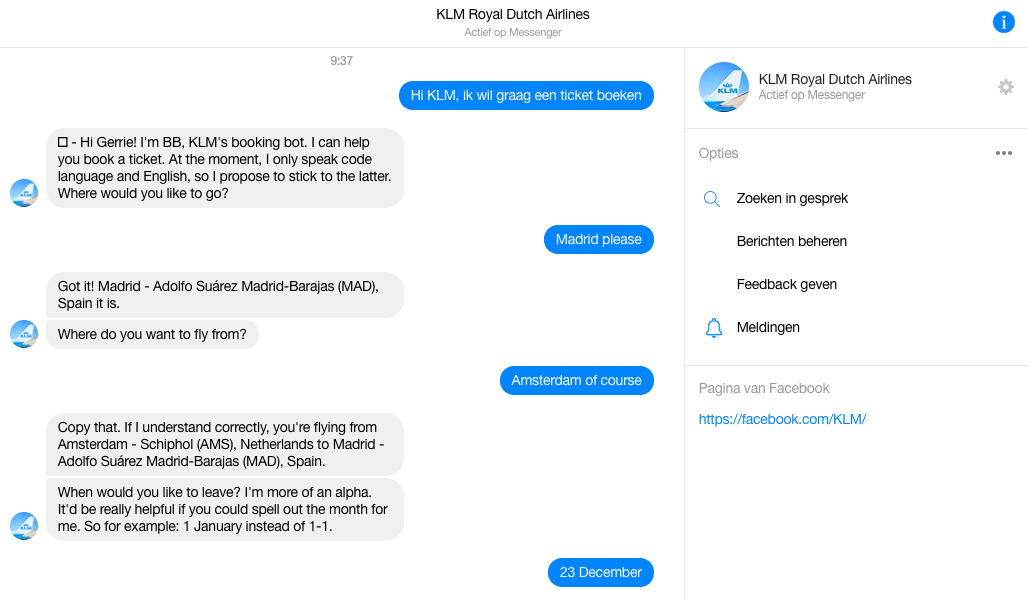This screenshot has height=600, width=1028.
Task: Click KLM avatar beside 'Where do you want to fly from?'
Action: [24, 334]
